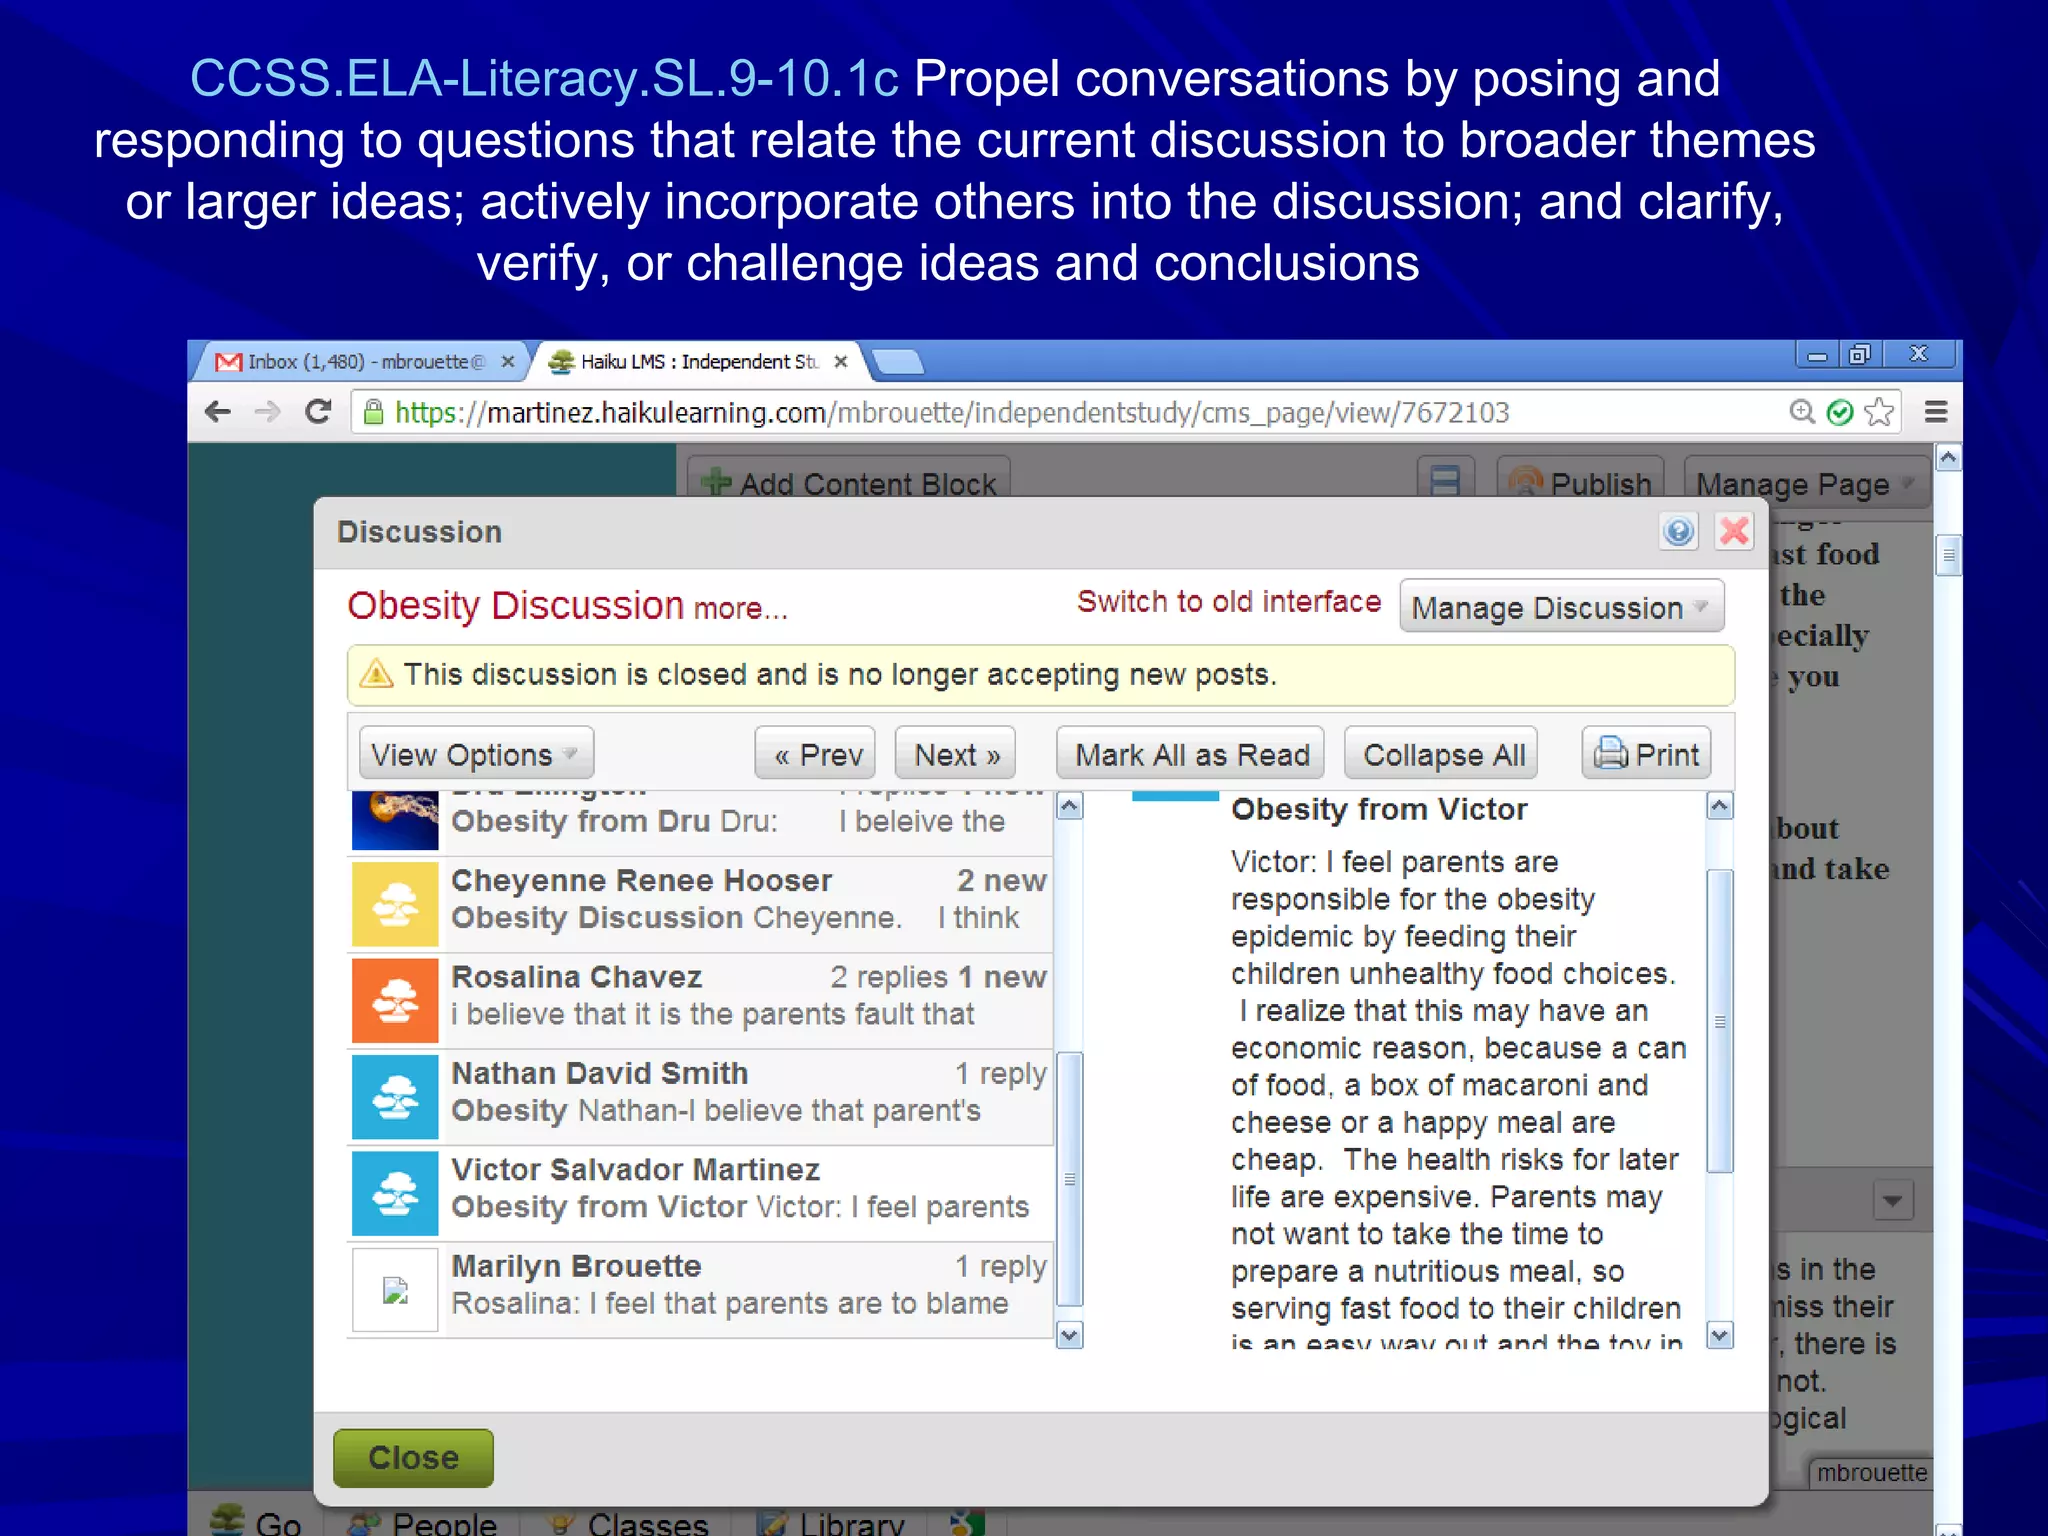This screenshot has width=2048, height=1536.
Task: Click the post pane scrollbar thumb
Action: [1719, 1021]
